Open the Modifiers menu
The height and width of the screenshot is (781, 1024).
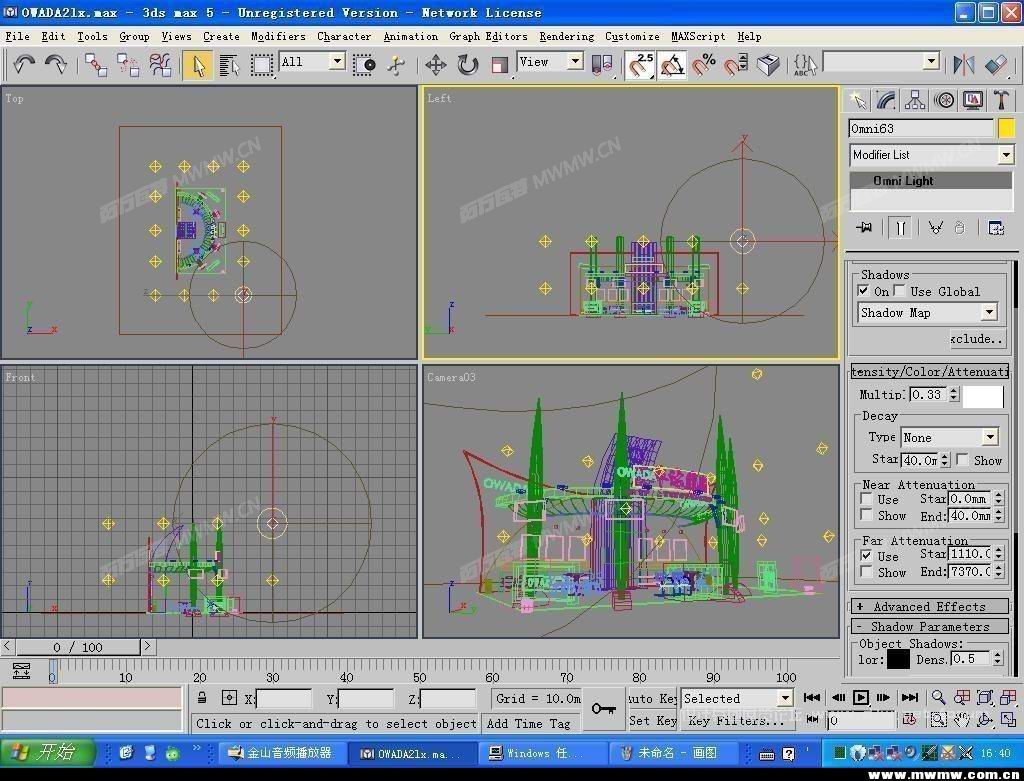(x=278, y=37)
